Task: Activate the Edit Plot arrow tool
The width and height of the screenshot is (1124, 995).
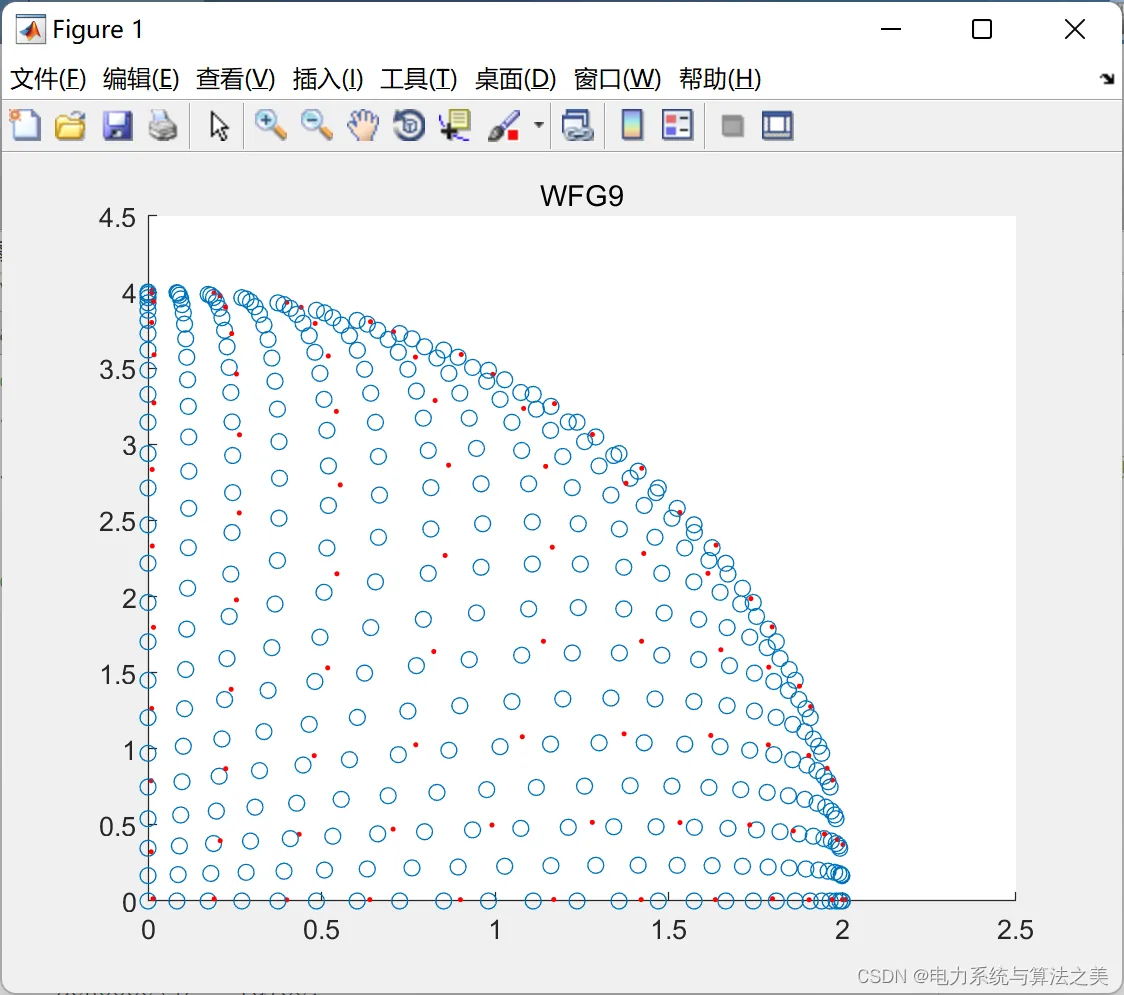Action: coord(219,126)
